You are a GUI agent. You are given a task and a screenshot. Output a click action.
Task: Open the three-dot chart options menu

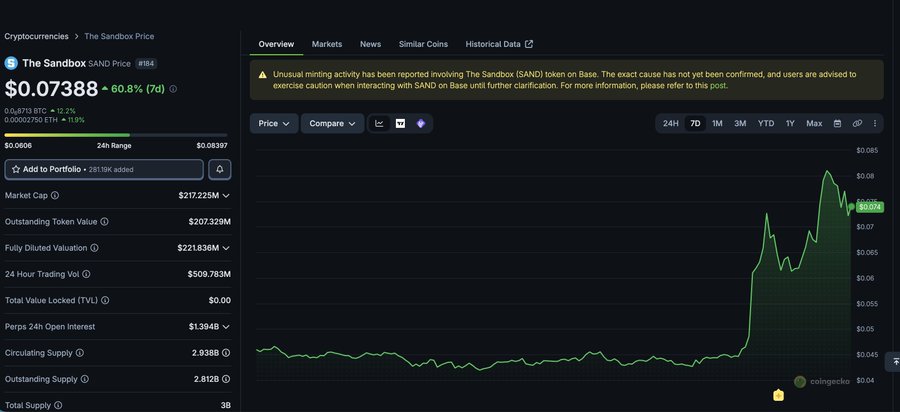click(875, 123)
